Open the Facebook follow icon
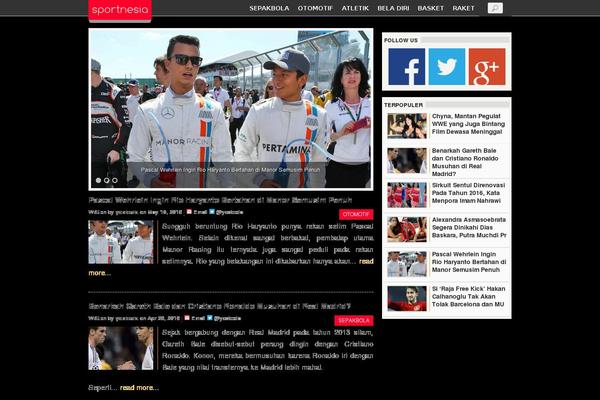The width and height of the screenshot is (600, 400). point(406,67)
